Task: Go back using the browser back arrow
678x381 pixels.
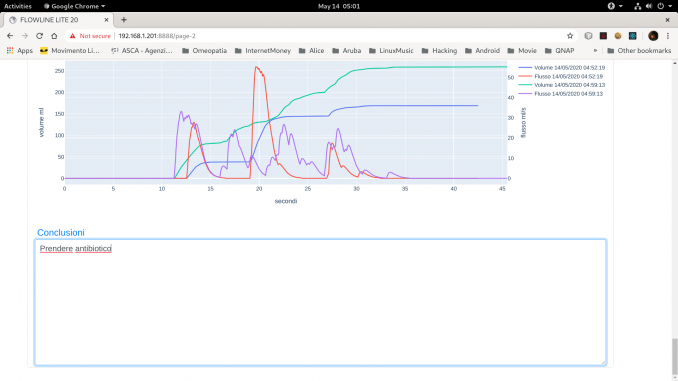Action: [x=10, y=36]
